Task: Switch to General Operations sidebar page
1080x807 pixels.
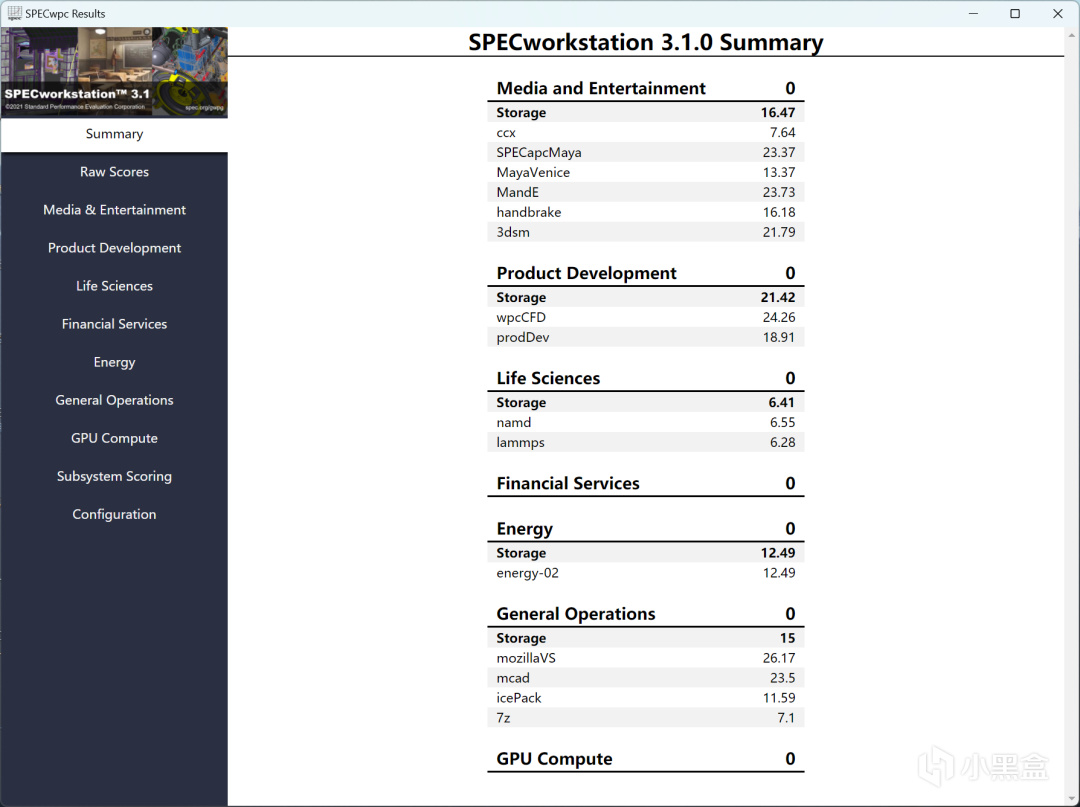Action: click(x=114, y=400)
